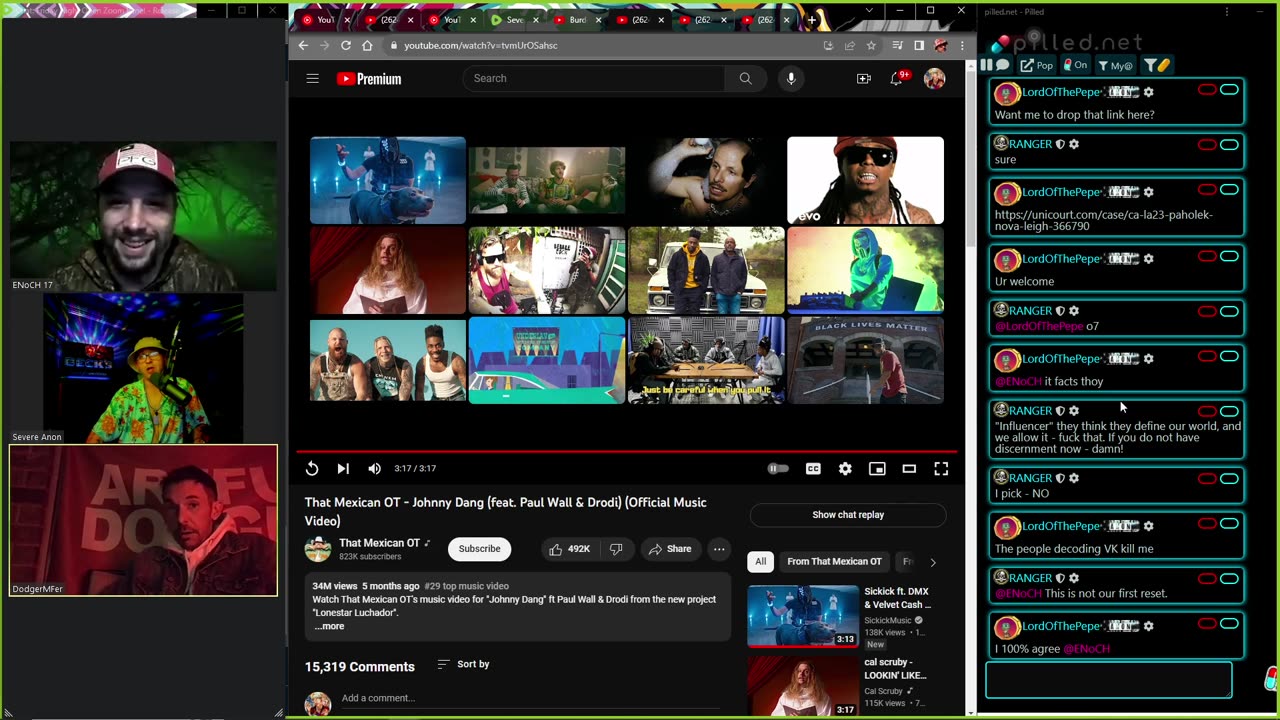The image size is (1280, 720).
Task: Switch the player to miniplayer mode
Action: click(877, 468)
